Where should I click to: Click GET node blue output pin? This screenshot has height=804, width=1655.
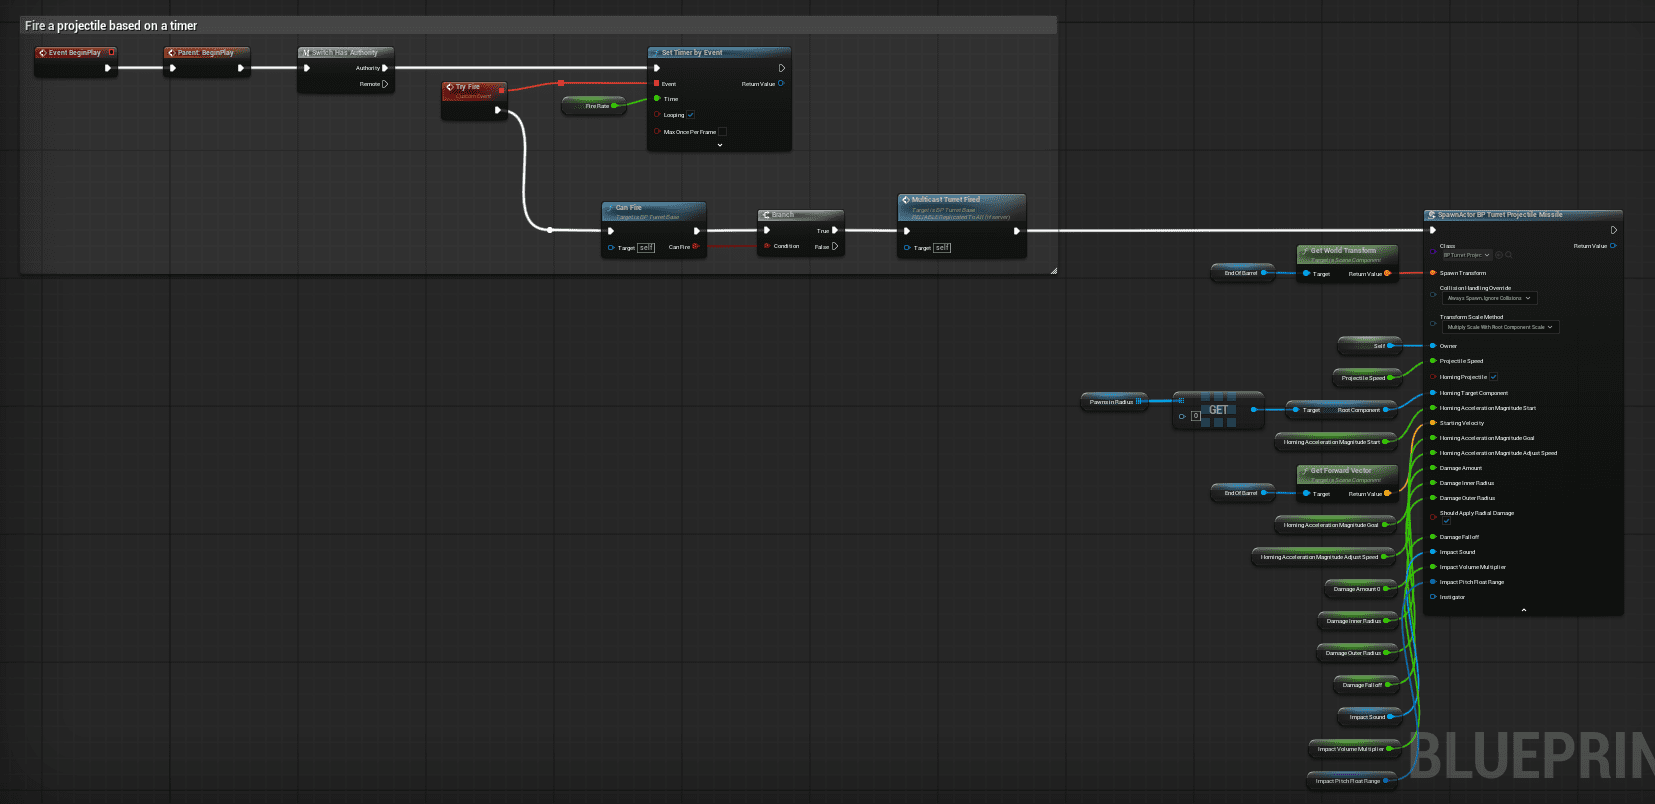click(x=1254, y=409)
